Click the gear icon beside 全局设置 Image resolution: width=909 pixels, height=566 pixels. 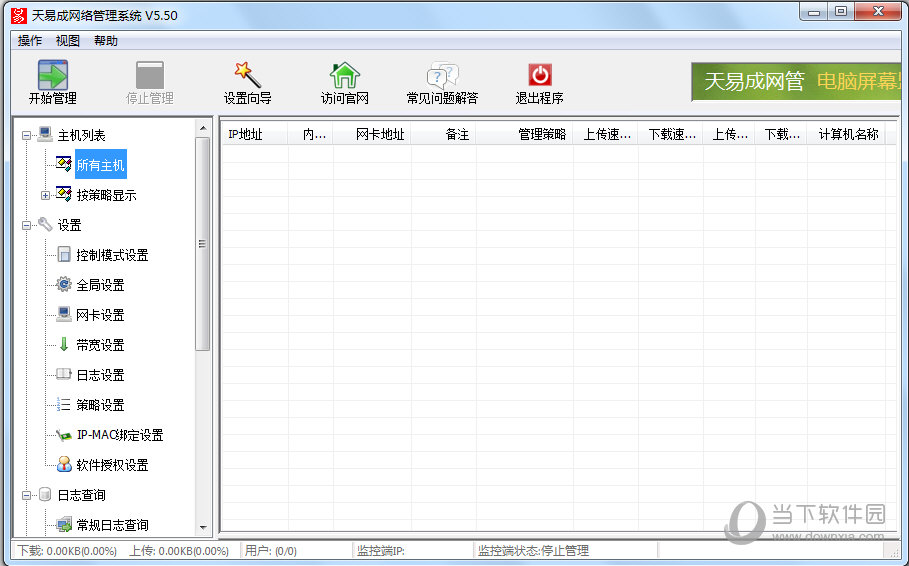coord(64,285)
